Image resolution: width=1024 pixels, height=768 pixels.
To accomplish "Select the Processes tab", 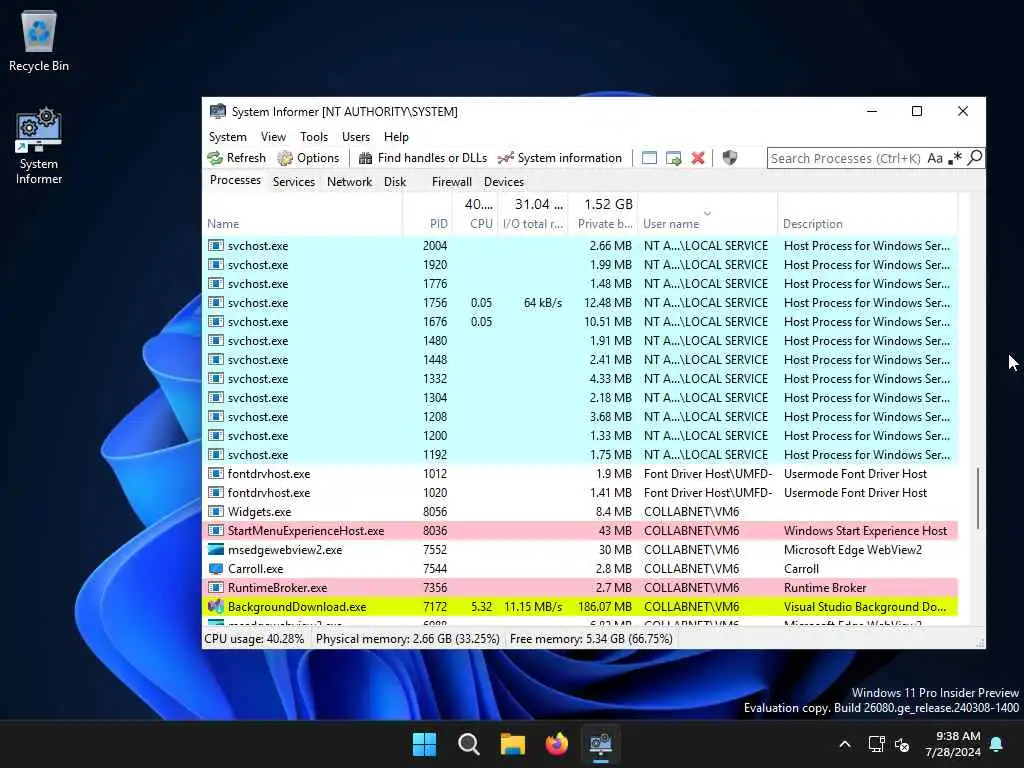I will [x=235, y=180].
